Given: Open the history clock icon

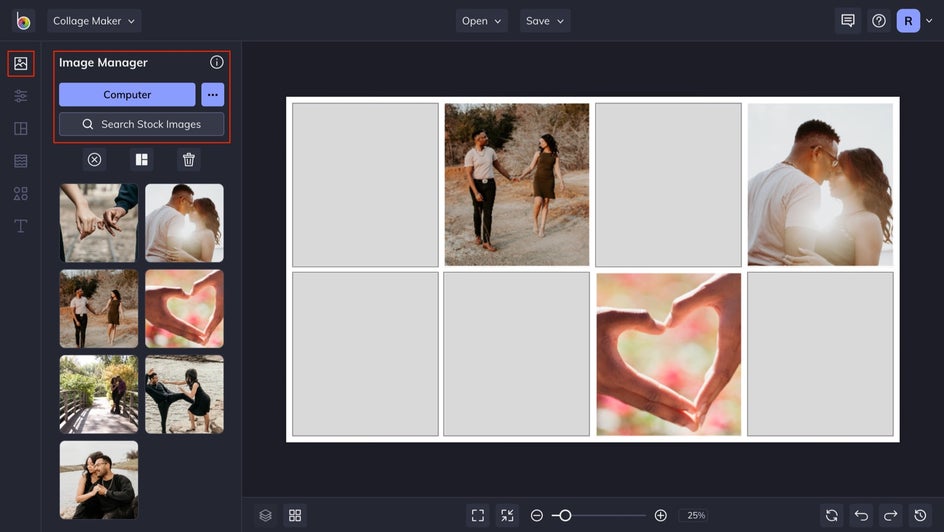Looking at the screenshot, I should tap(920, 515).
